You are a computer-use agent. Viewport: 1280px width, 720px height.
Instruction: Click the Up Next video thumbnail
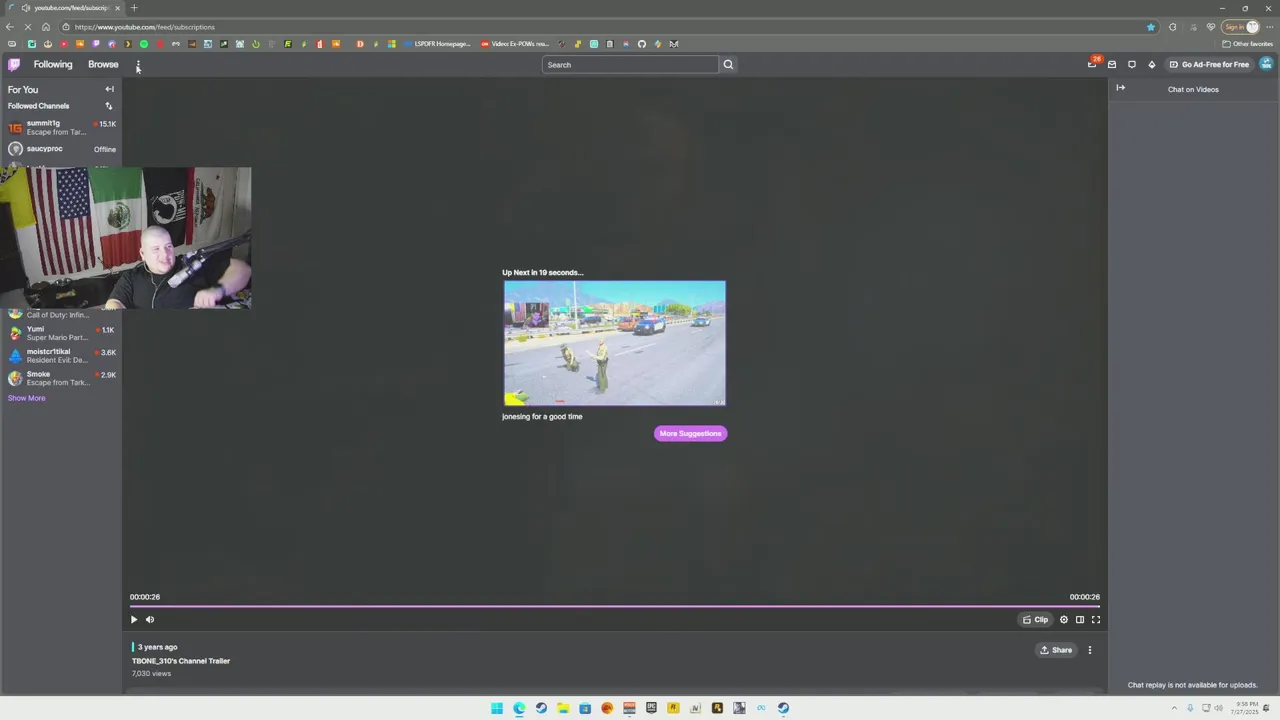click(615, 343)
